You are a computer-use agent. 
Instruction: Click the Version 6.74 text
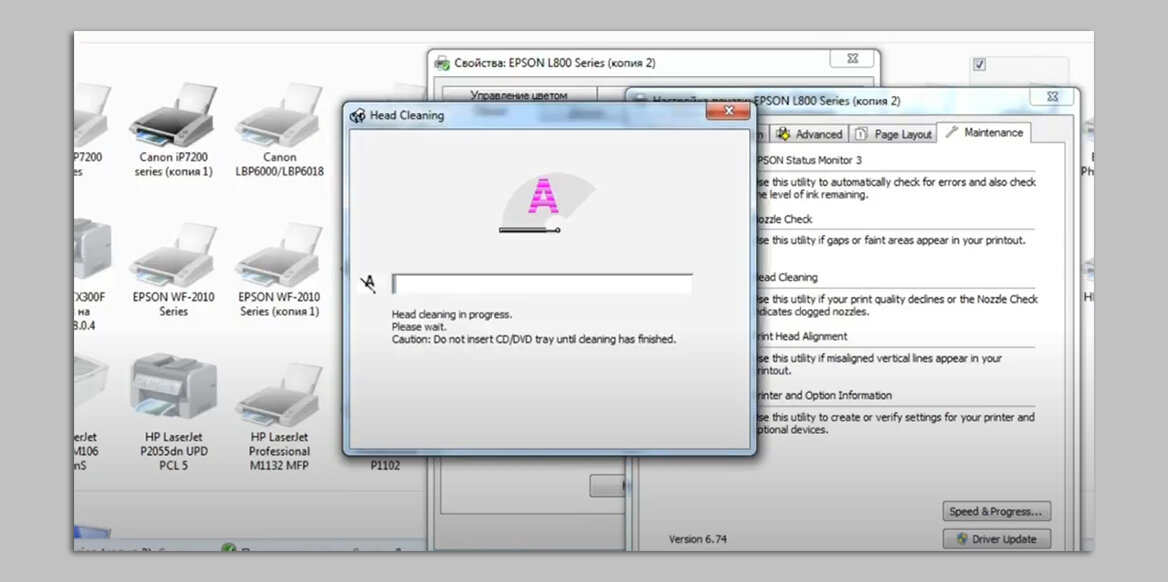[697, 540]
